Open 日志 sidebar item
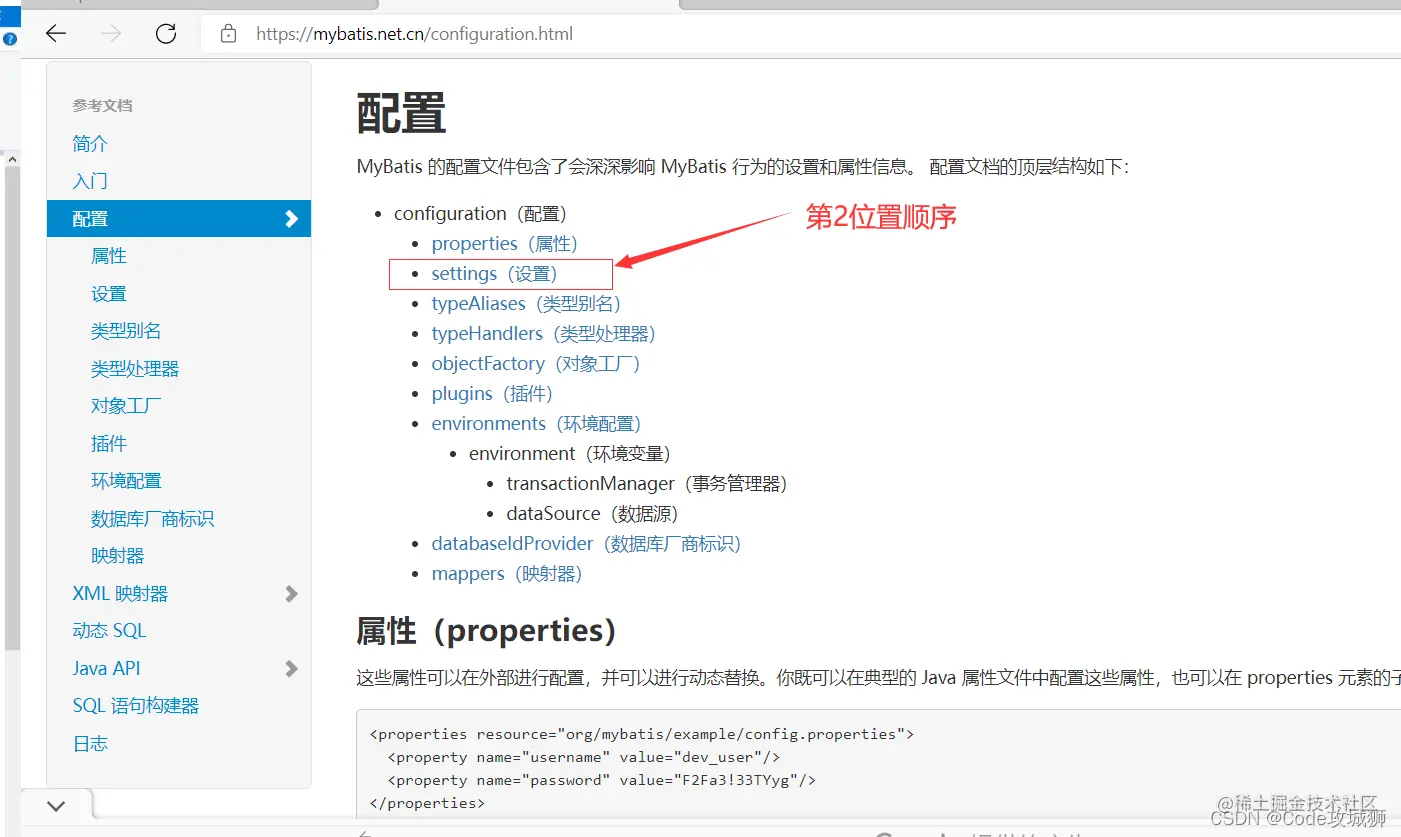Viewport: 1401px width, 837px height. [90, 743]
